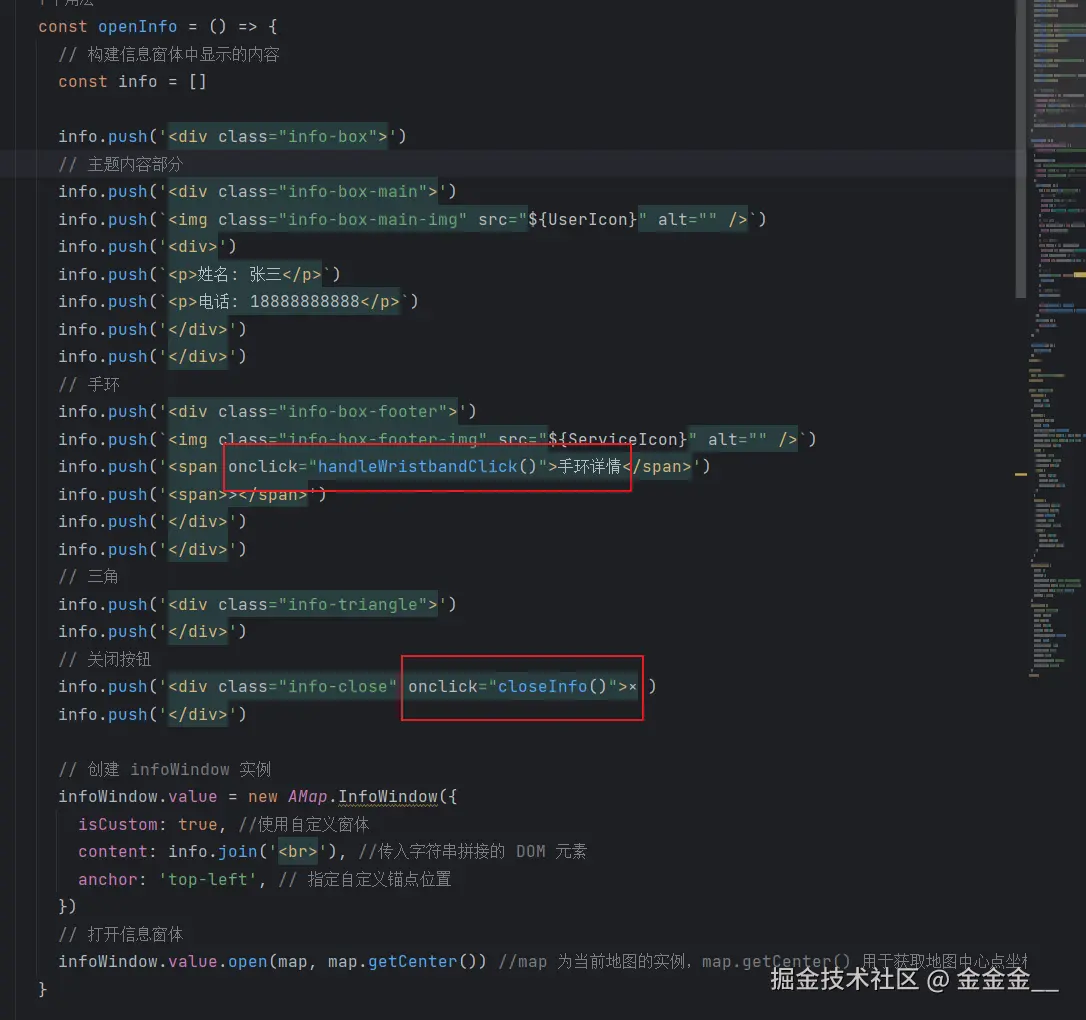Image resolution: width=1086 pixels, height=1020 pixels.
Task: Click the "getCenter" method call
Action: pos(412,961)
